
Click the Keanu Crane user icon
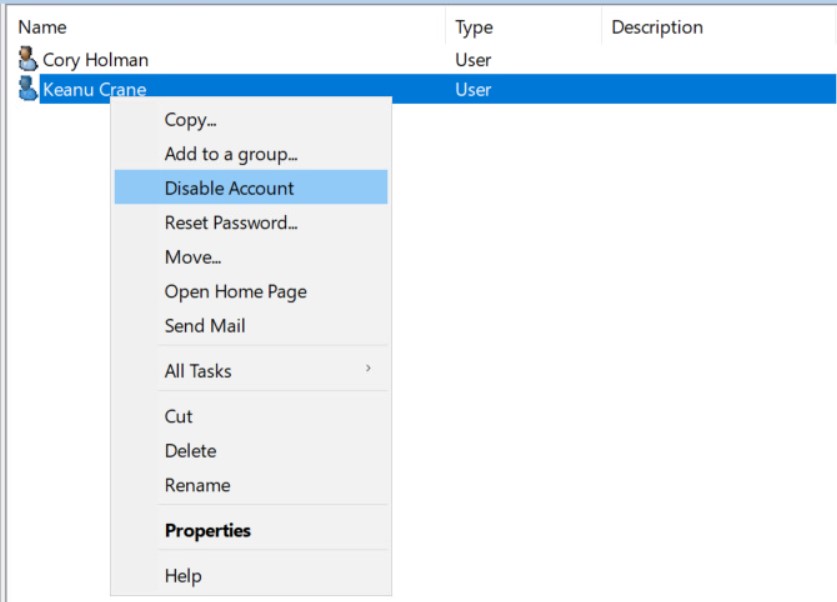click(28, 89)
